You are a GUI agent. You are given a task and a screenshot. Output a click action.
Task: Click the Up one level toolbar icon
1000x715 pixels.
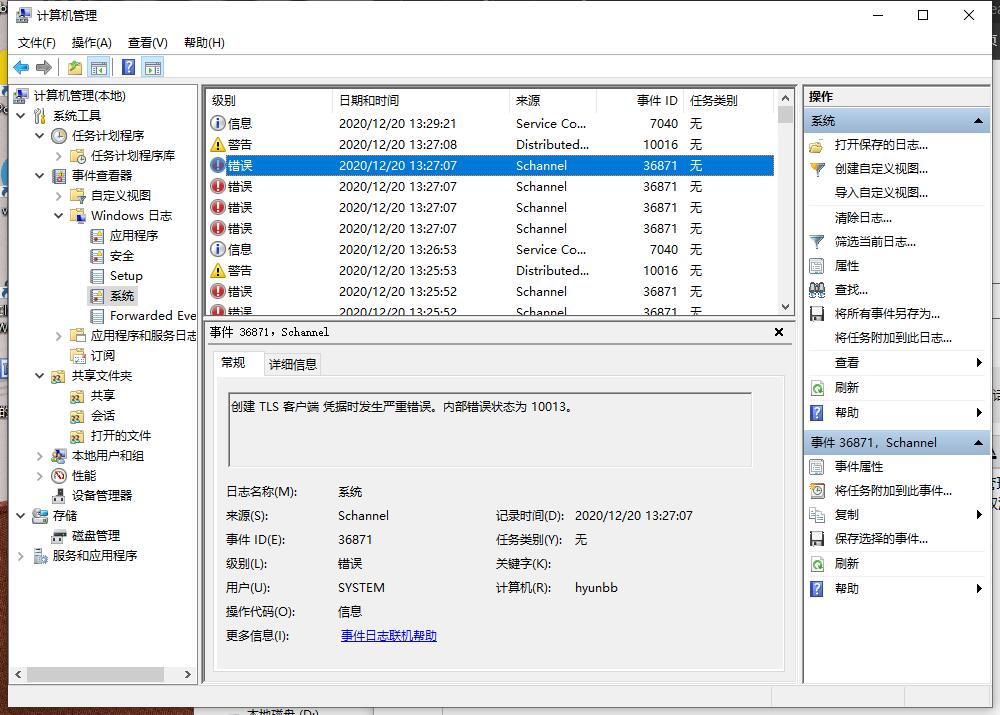[x=75, y=67]
